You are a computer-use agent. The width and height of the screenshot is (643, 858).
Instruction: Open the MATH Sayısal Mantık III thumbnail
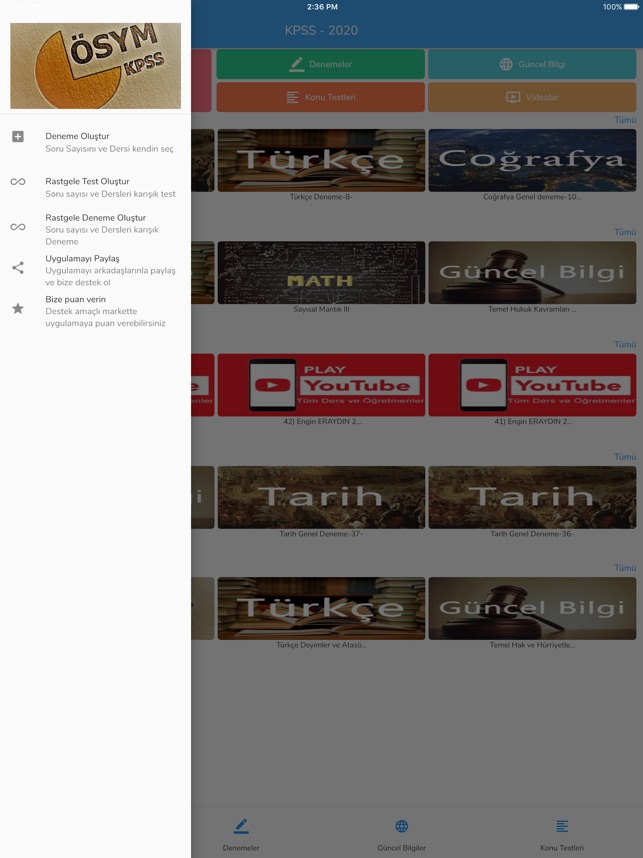pos(321,273)
